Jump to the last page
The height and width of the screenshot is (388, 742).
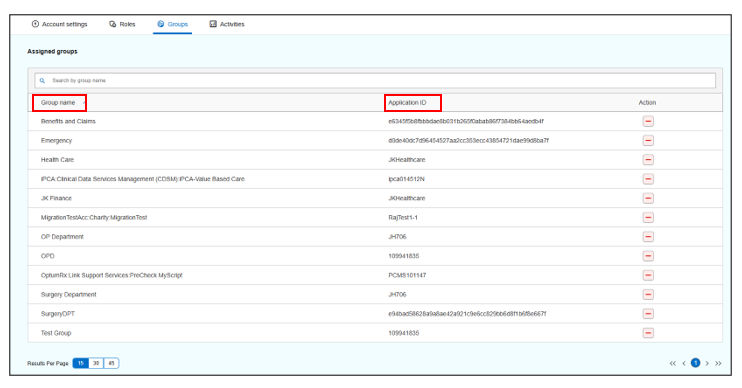tap(718, 363)
